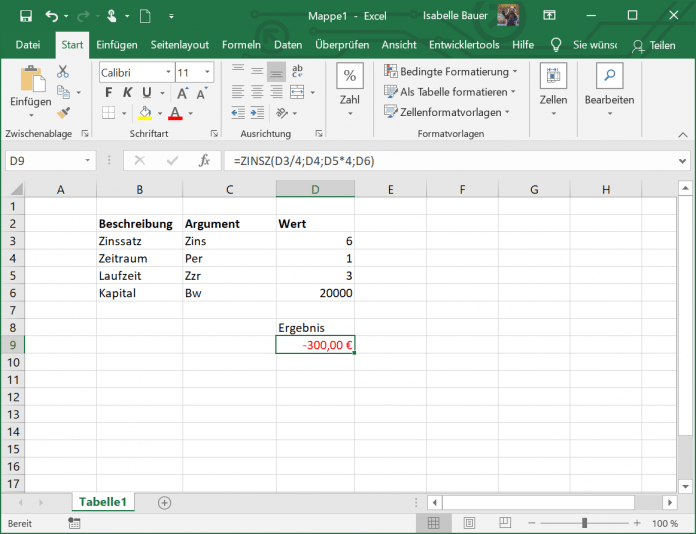
Task: Center cell text horizontally
Action: point(257,92)
